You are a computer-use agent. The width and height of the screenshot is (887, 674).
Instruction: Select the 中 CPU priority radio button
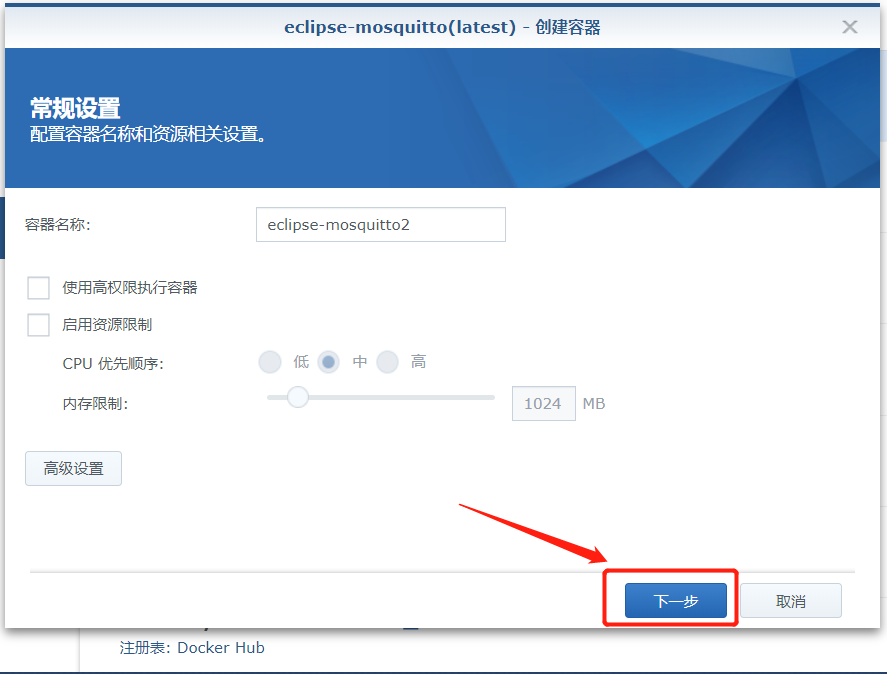tap(328, 362)
